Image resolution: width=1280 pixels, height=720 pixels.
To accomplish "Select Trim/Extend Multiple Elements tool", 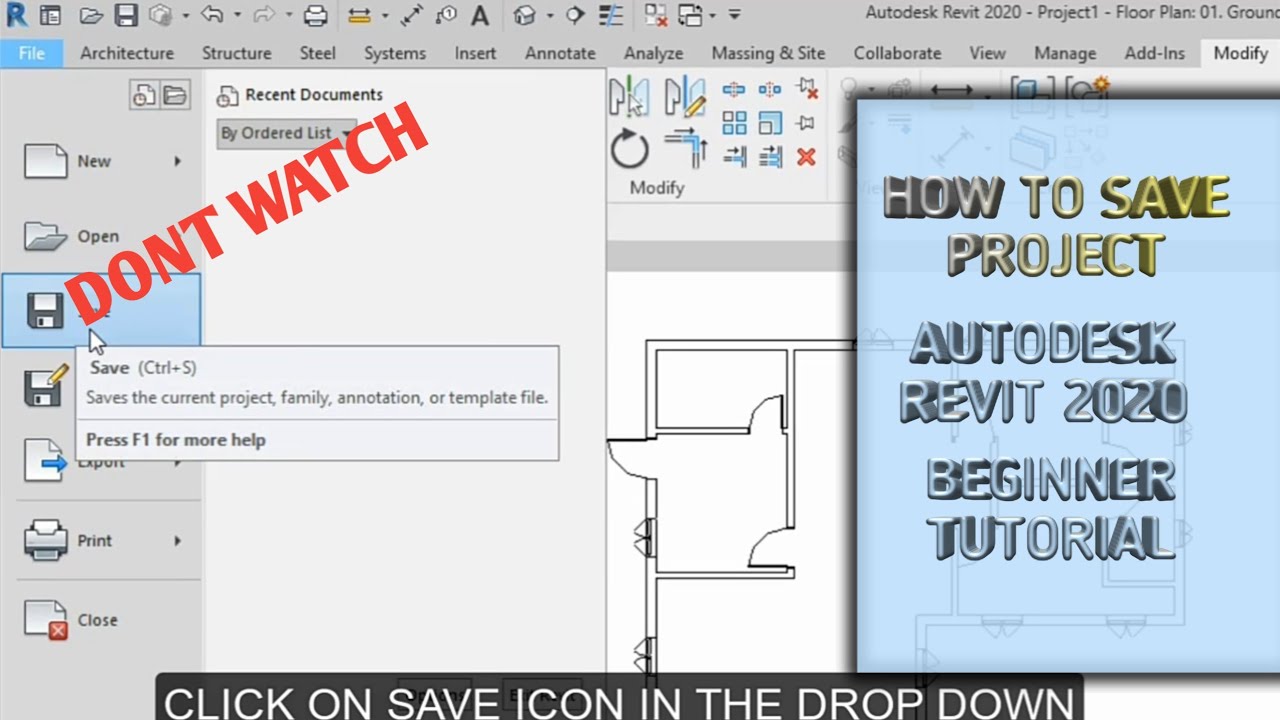I will point(770,156).
